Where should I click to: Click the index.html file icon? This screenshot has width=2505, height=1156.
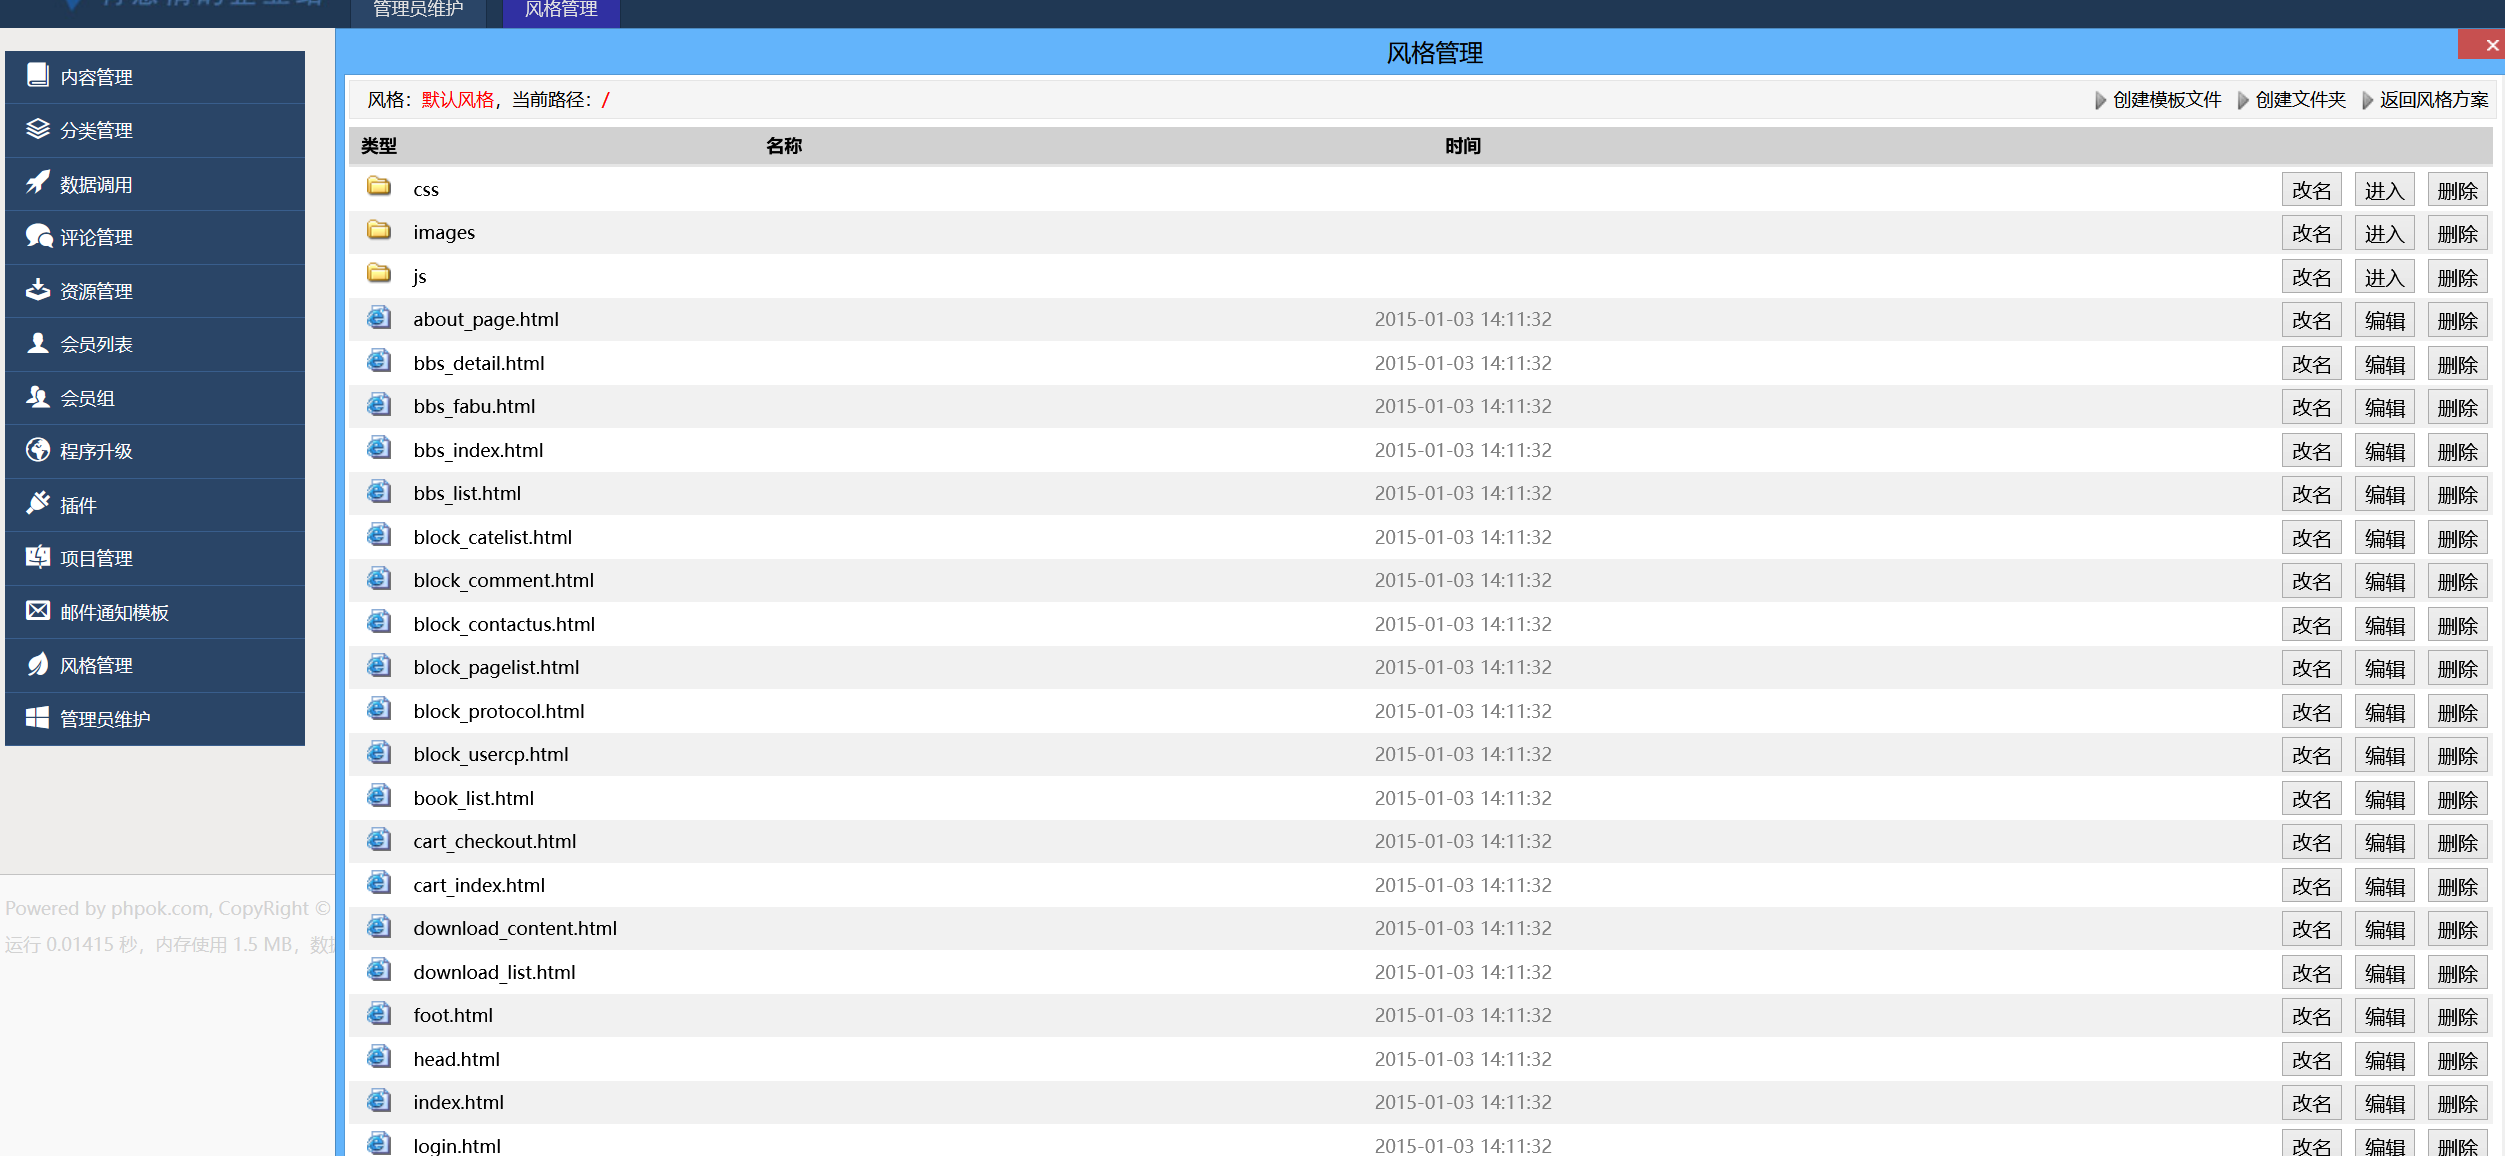pyautogui.click(x=378, y=1101)
